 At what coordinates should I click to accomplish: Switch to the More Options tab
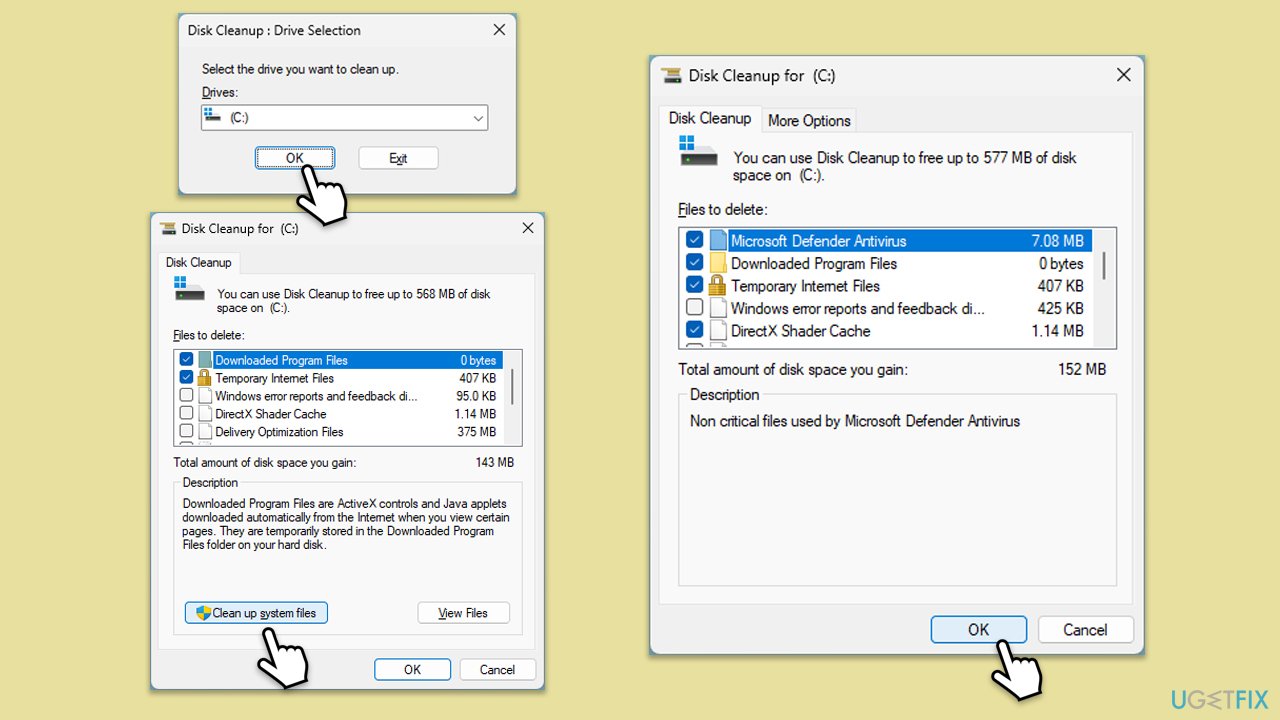click(x=809, y=120)
